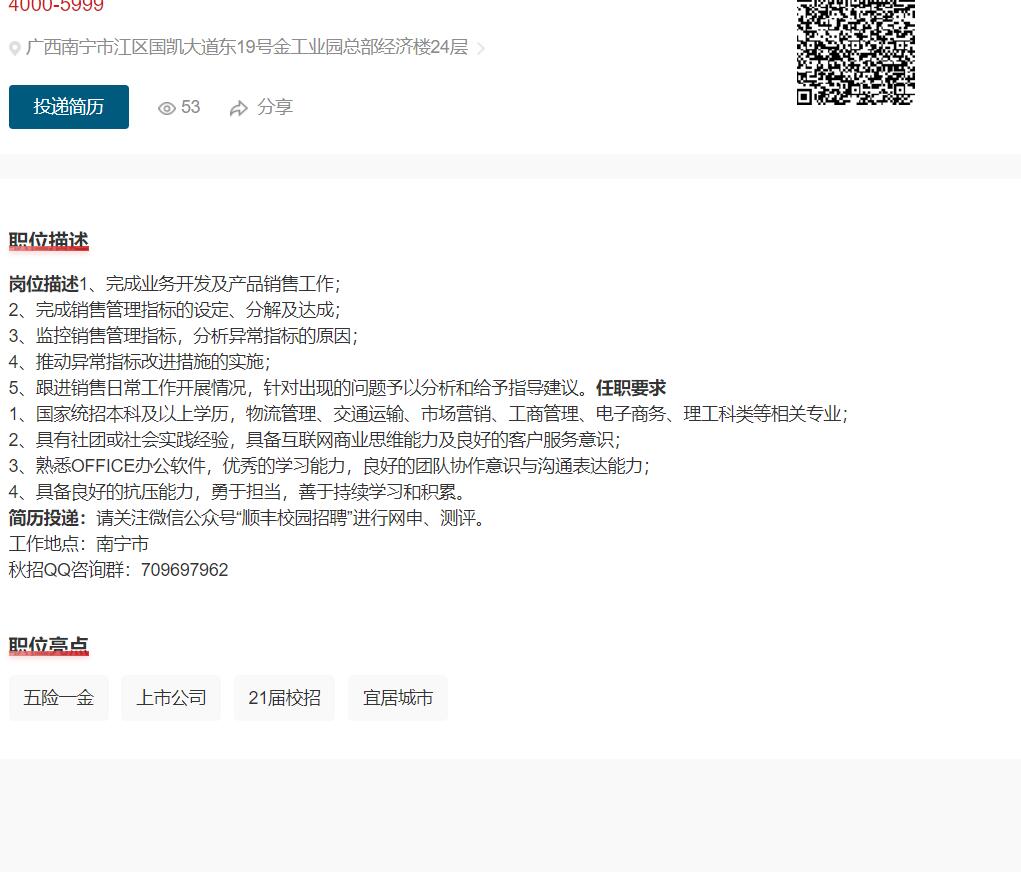Image resolution: width=1021 pixels, height=872 pixels.
Task: Click the 职位描述 section heading
Action: coord(49,241)
